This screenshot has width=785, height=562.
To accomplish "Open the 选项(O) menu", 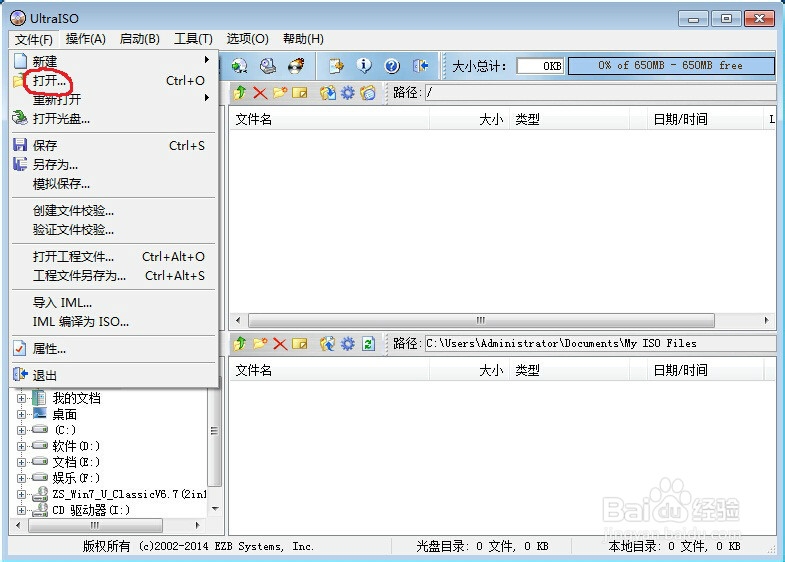I will tap(247, 39).
